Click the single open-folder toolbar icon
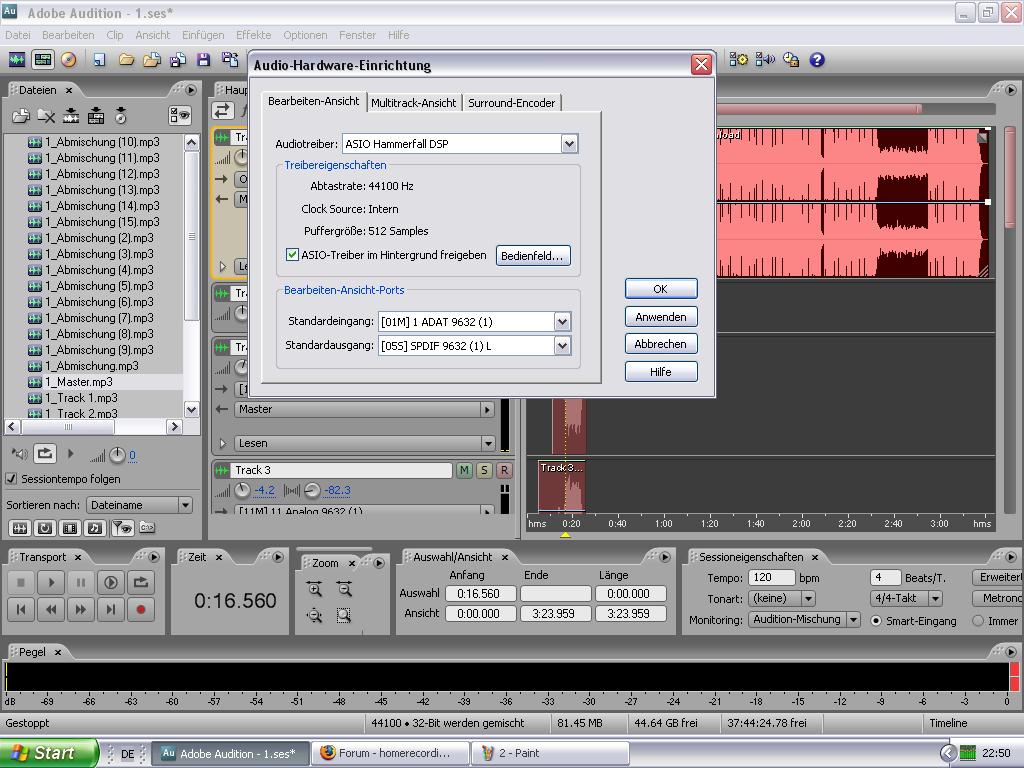Screen dimensions: 1024x768 (126, 60)
